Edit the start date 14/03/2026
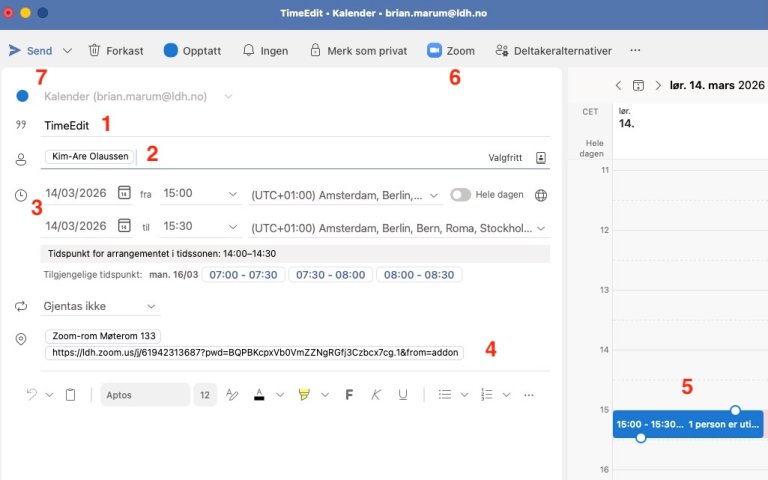 76,193
